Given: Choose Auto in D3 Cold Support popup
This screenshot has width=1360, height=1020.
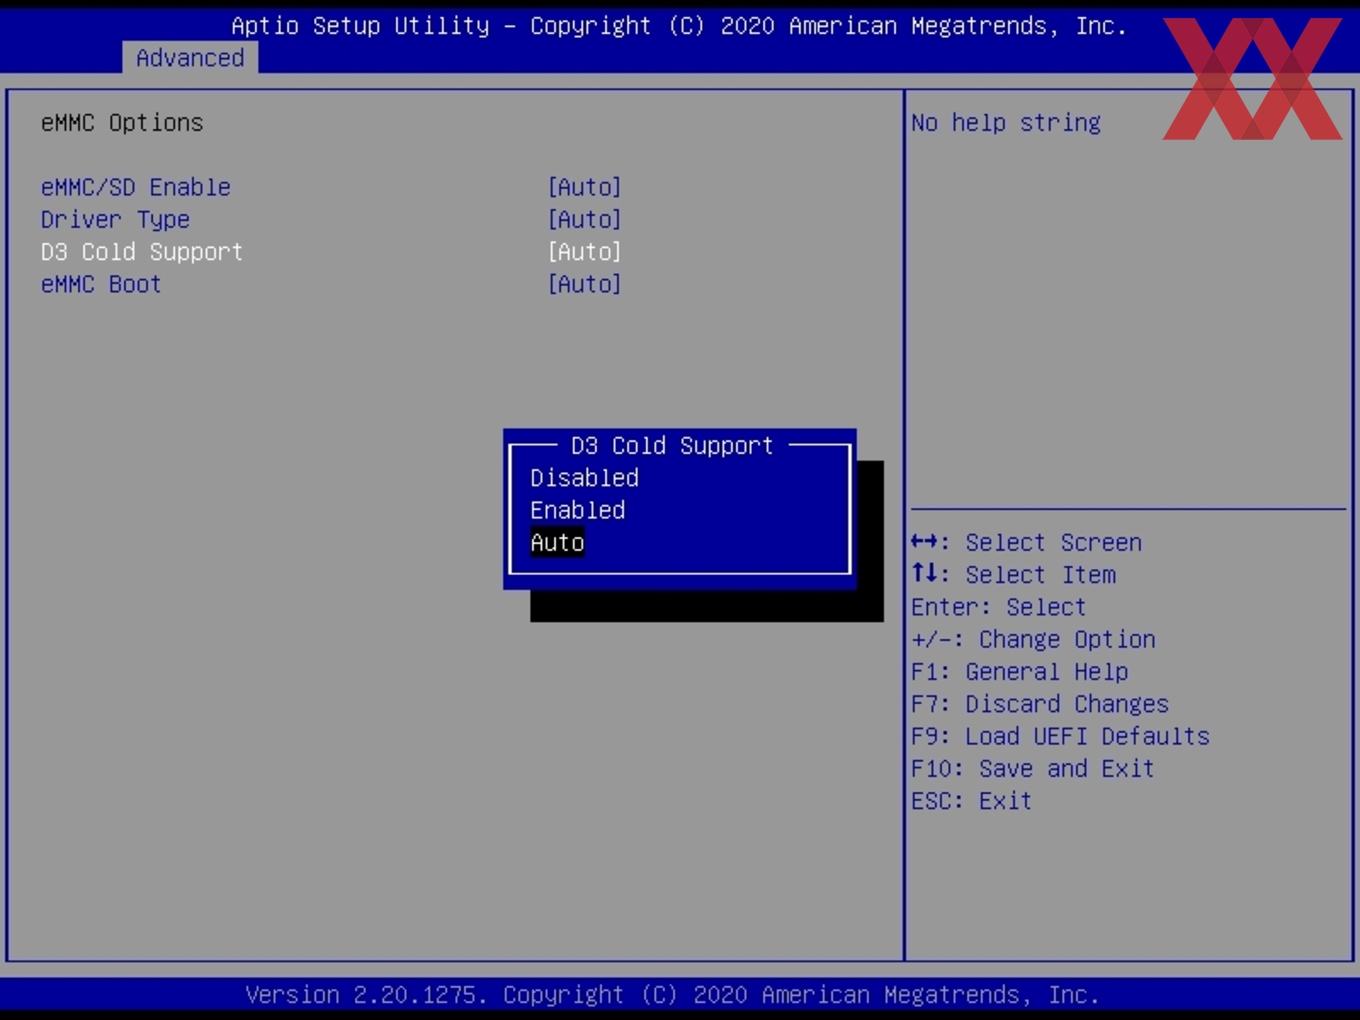Looking at the screenshot, I should (x=557, y=543).
